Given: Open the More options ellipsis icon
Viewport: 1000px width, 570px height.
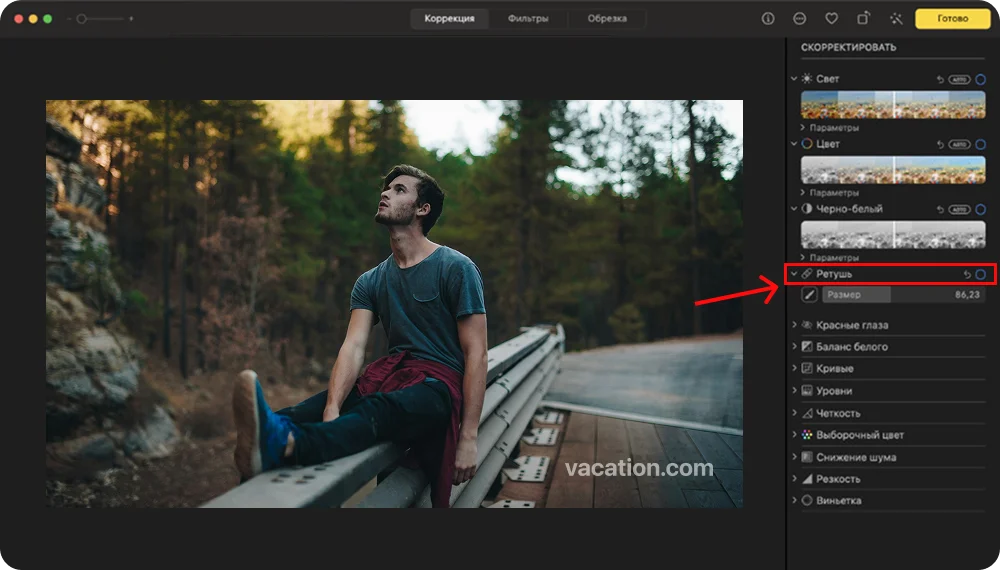Looking at the screenshot, I should (800, 19).
